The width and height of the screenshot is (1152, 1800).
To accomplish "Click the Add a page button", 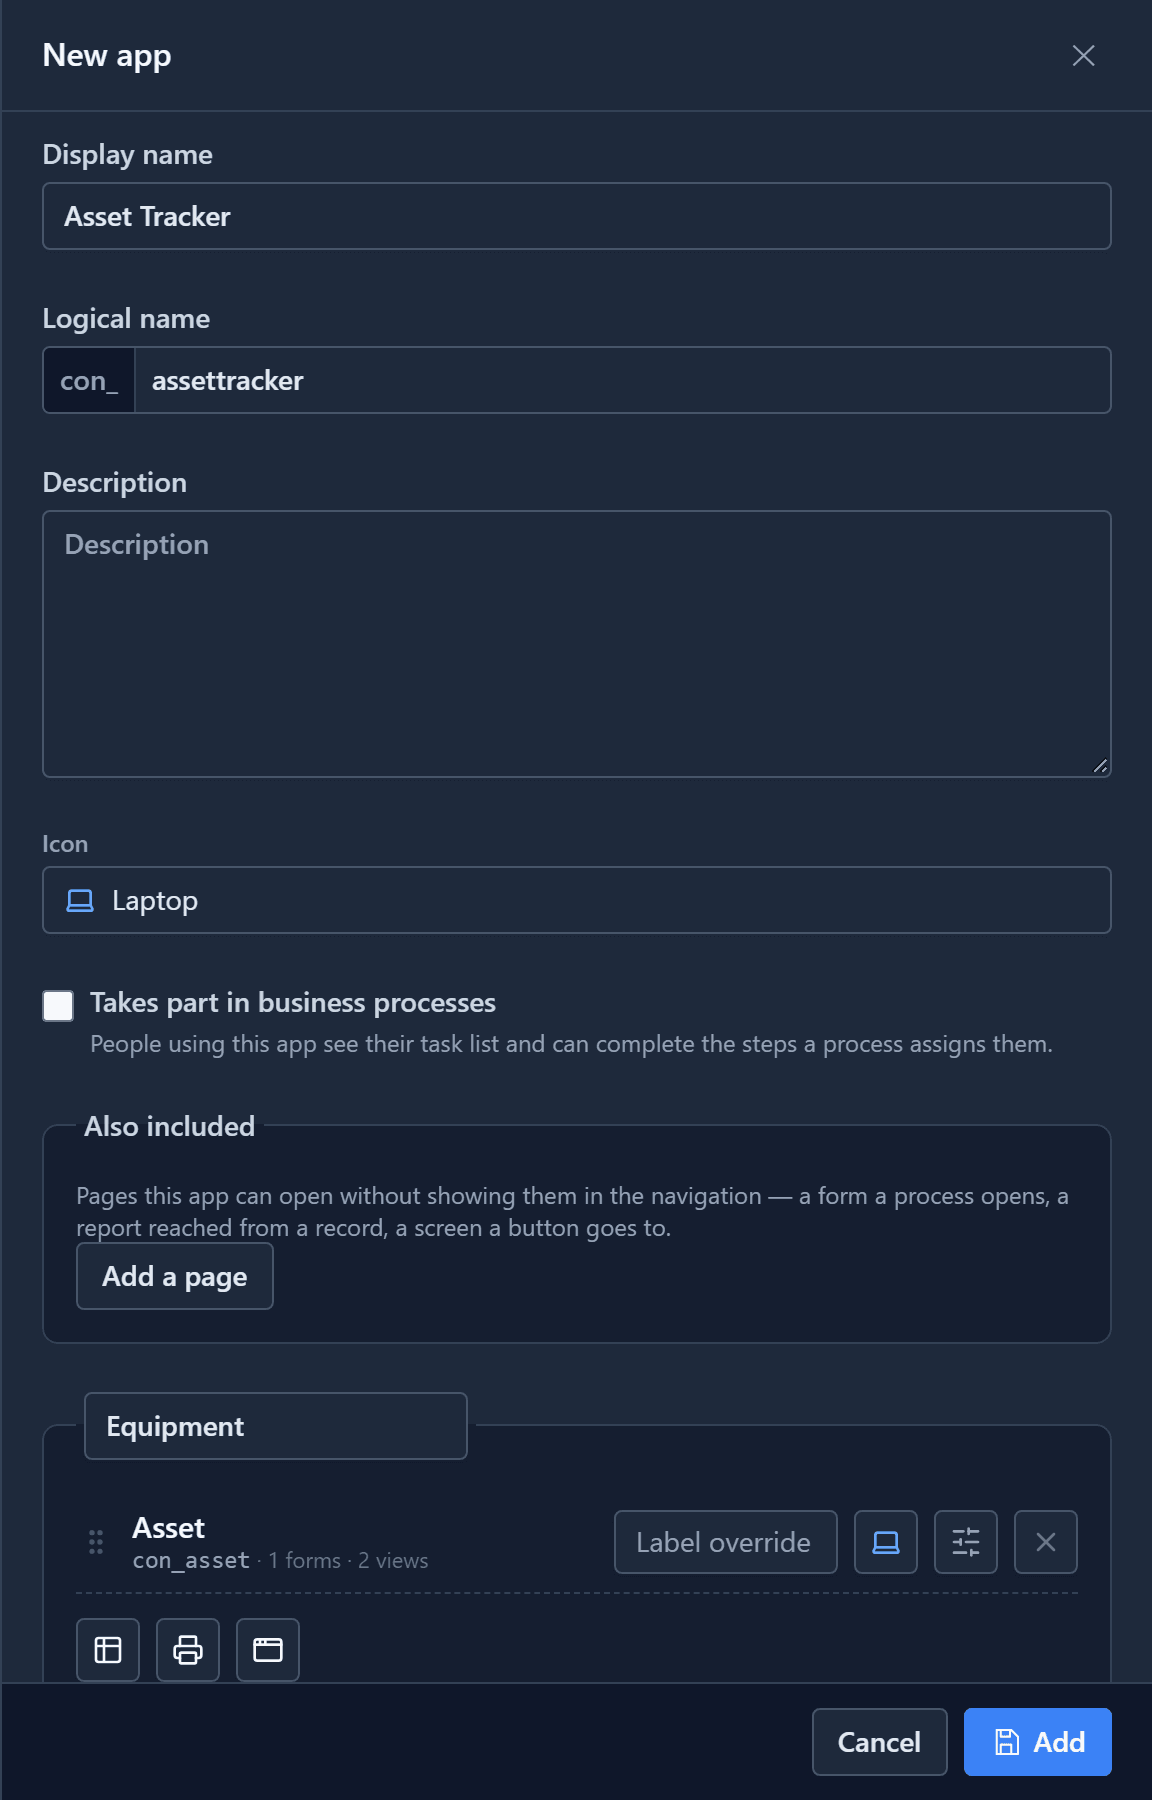I will pyautogui.click(x=175, y=1276).
